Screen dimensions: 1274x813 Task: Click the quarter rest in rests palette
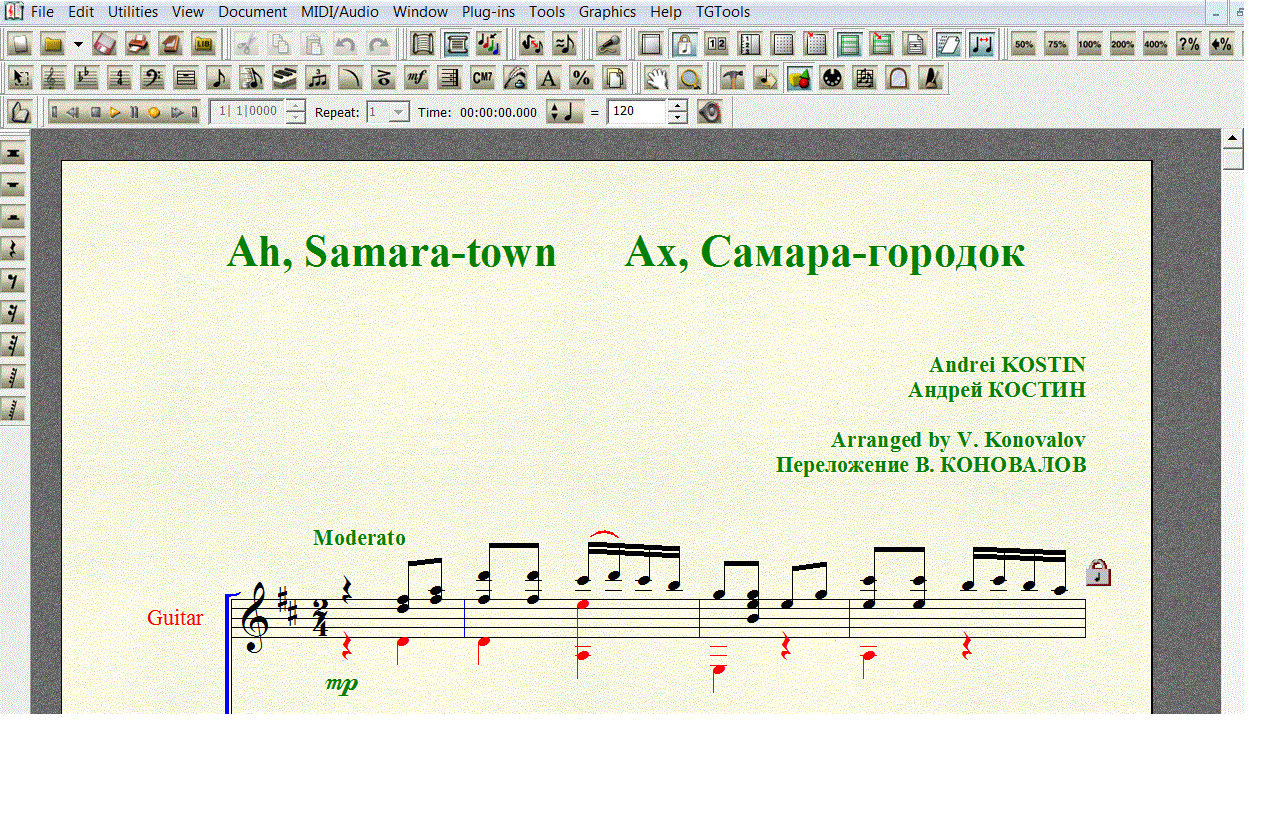point(14,249)
